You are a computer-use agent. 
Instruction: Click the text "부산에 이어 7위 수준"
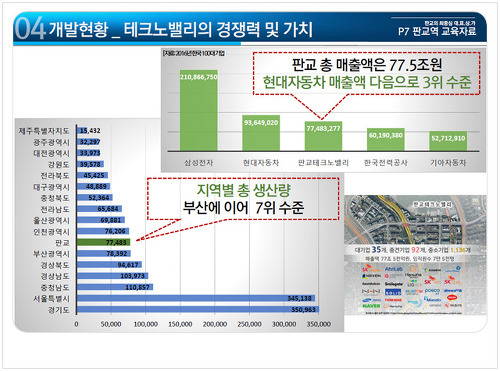pyautogui.click(x=243, y=208)
